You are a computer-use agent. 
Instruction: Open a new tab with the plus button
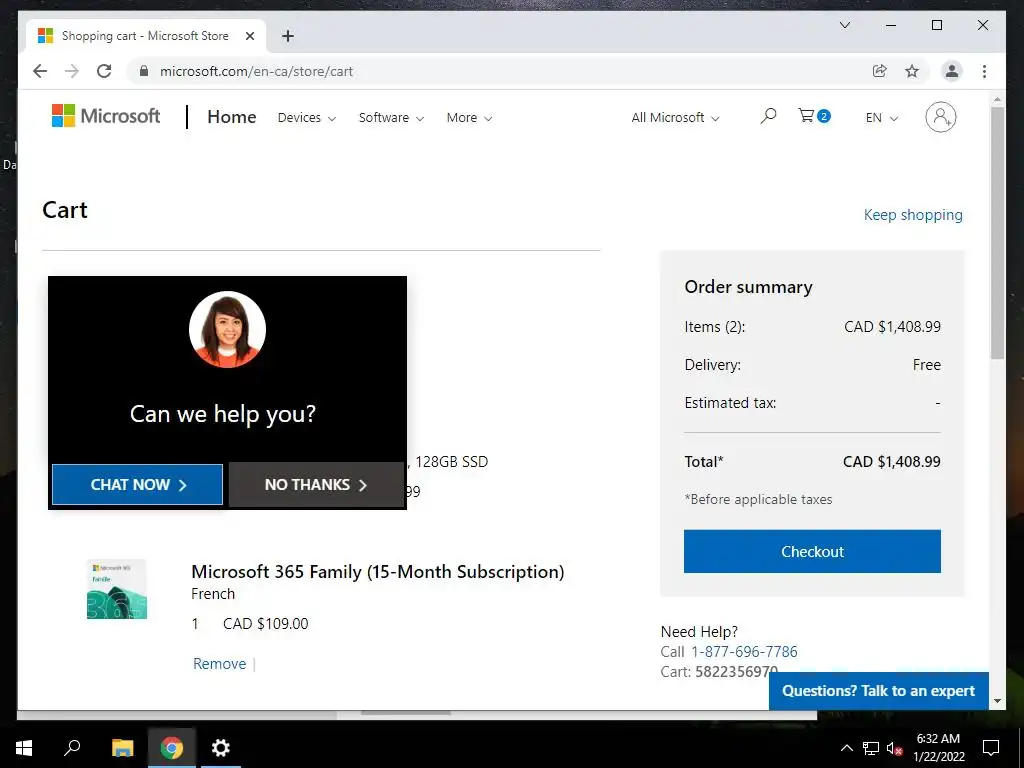(287, 36)
